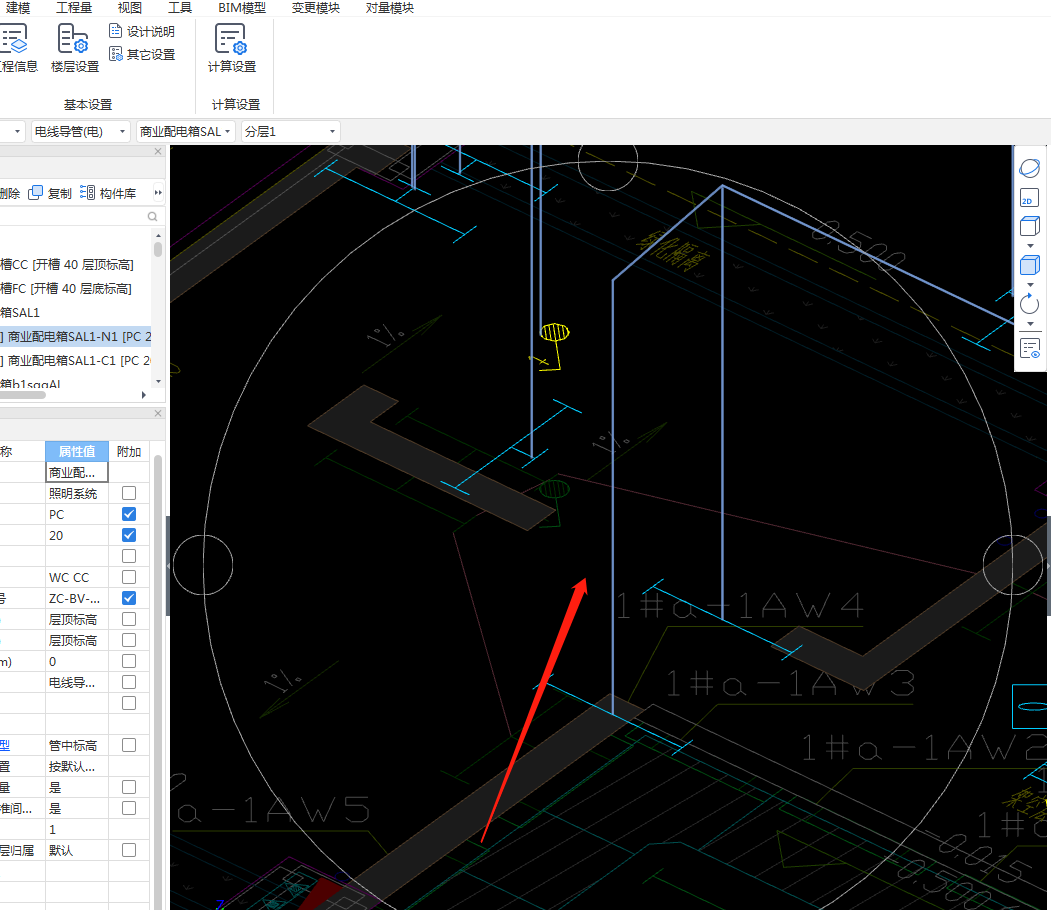The width and height of the screenshot is (1051, 910).
Task: Open 计算设置 calculation settings icon
Action: coord(231,48)
